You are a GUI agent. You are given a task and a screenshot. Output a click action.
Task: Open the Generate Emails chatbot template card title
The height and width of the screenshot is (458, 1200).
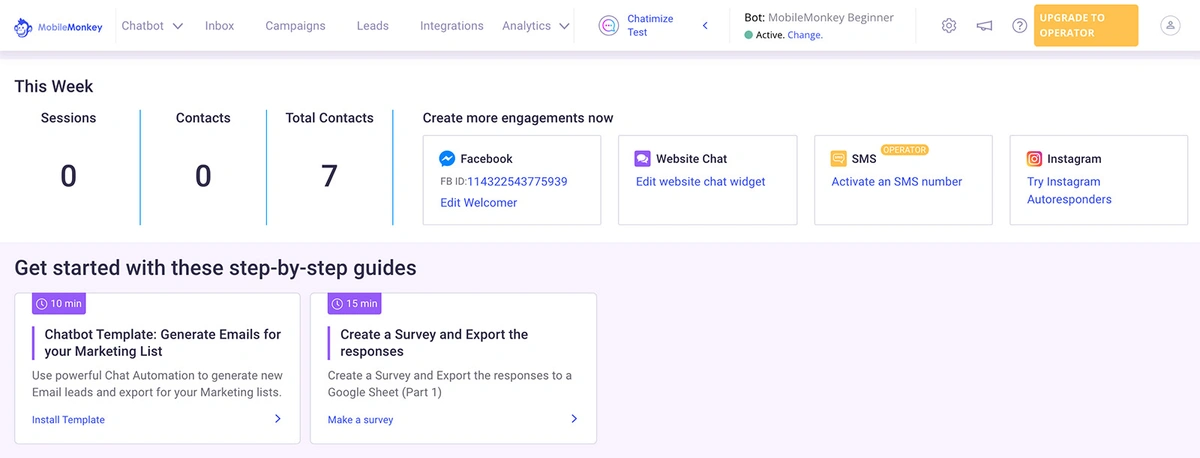[163, 343]
